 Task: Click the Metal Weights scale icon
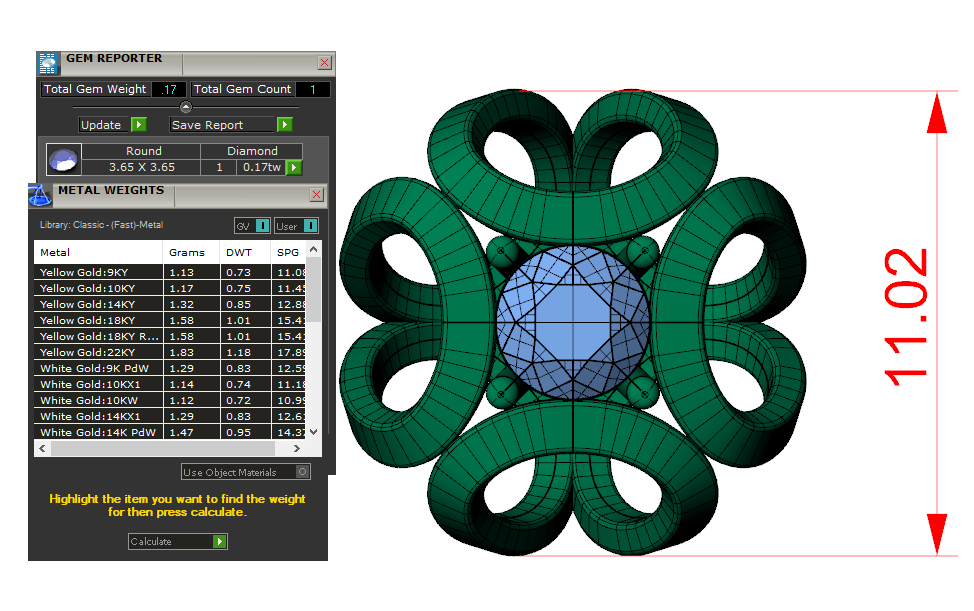point(38,193)
